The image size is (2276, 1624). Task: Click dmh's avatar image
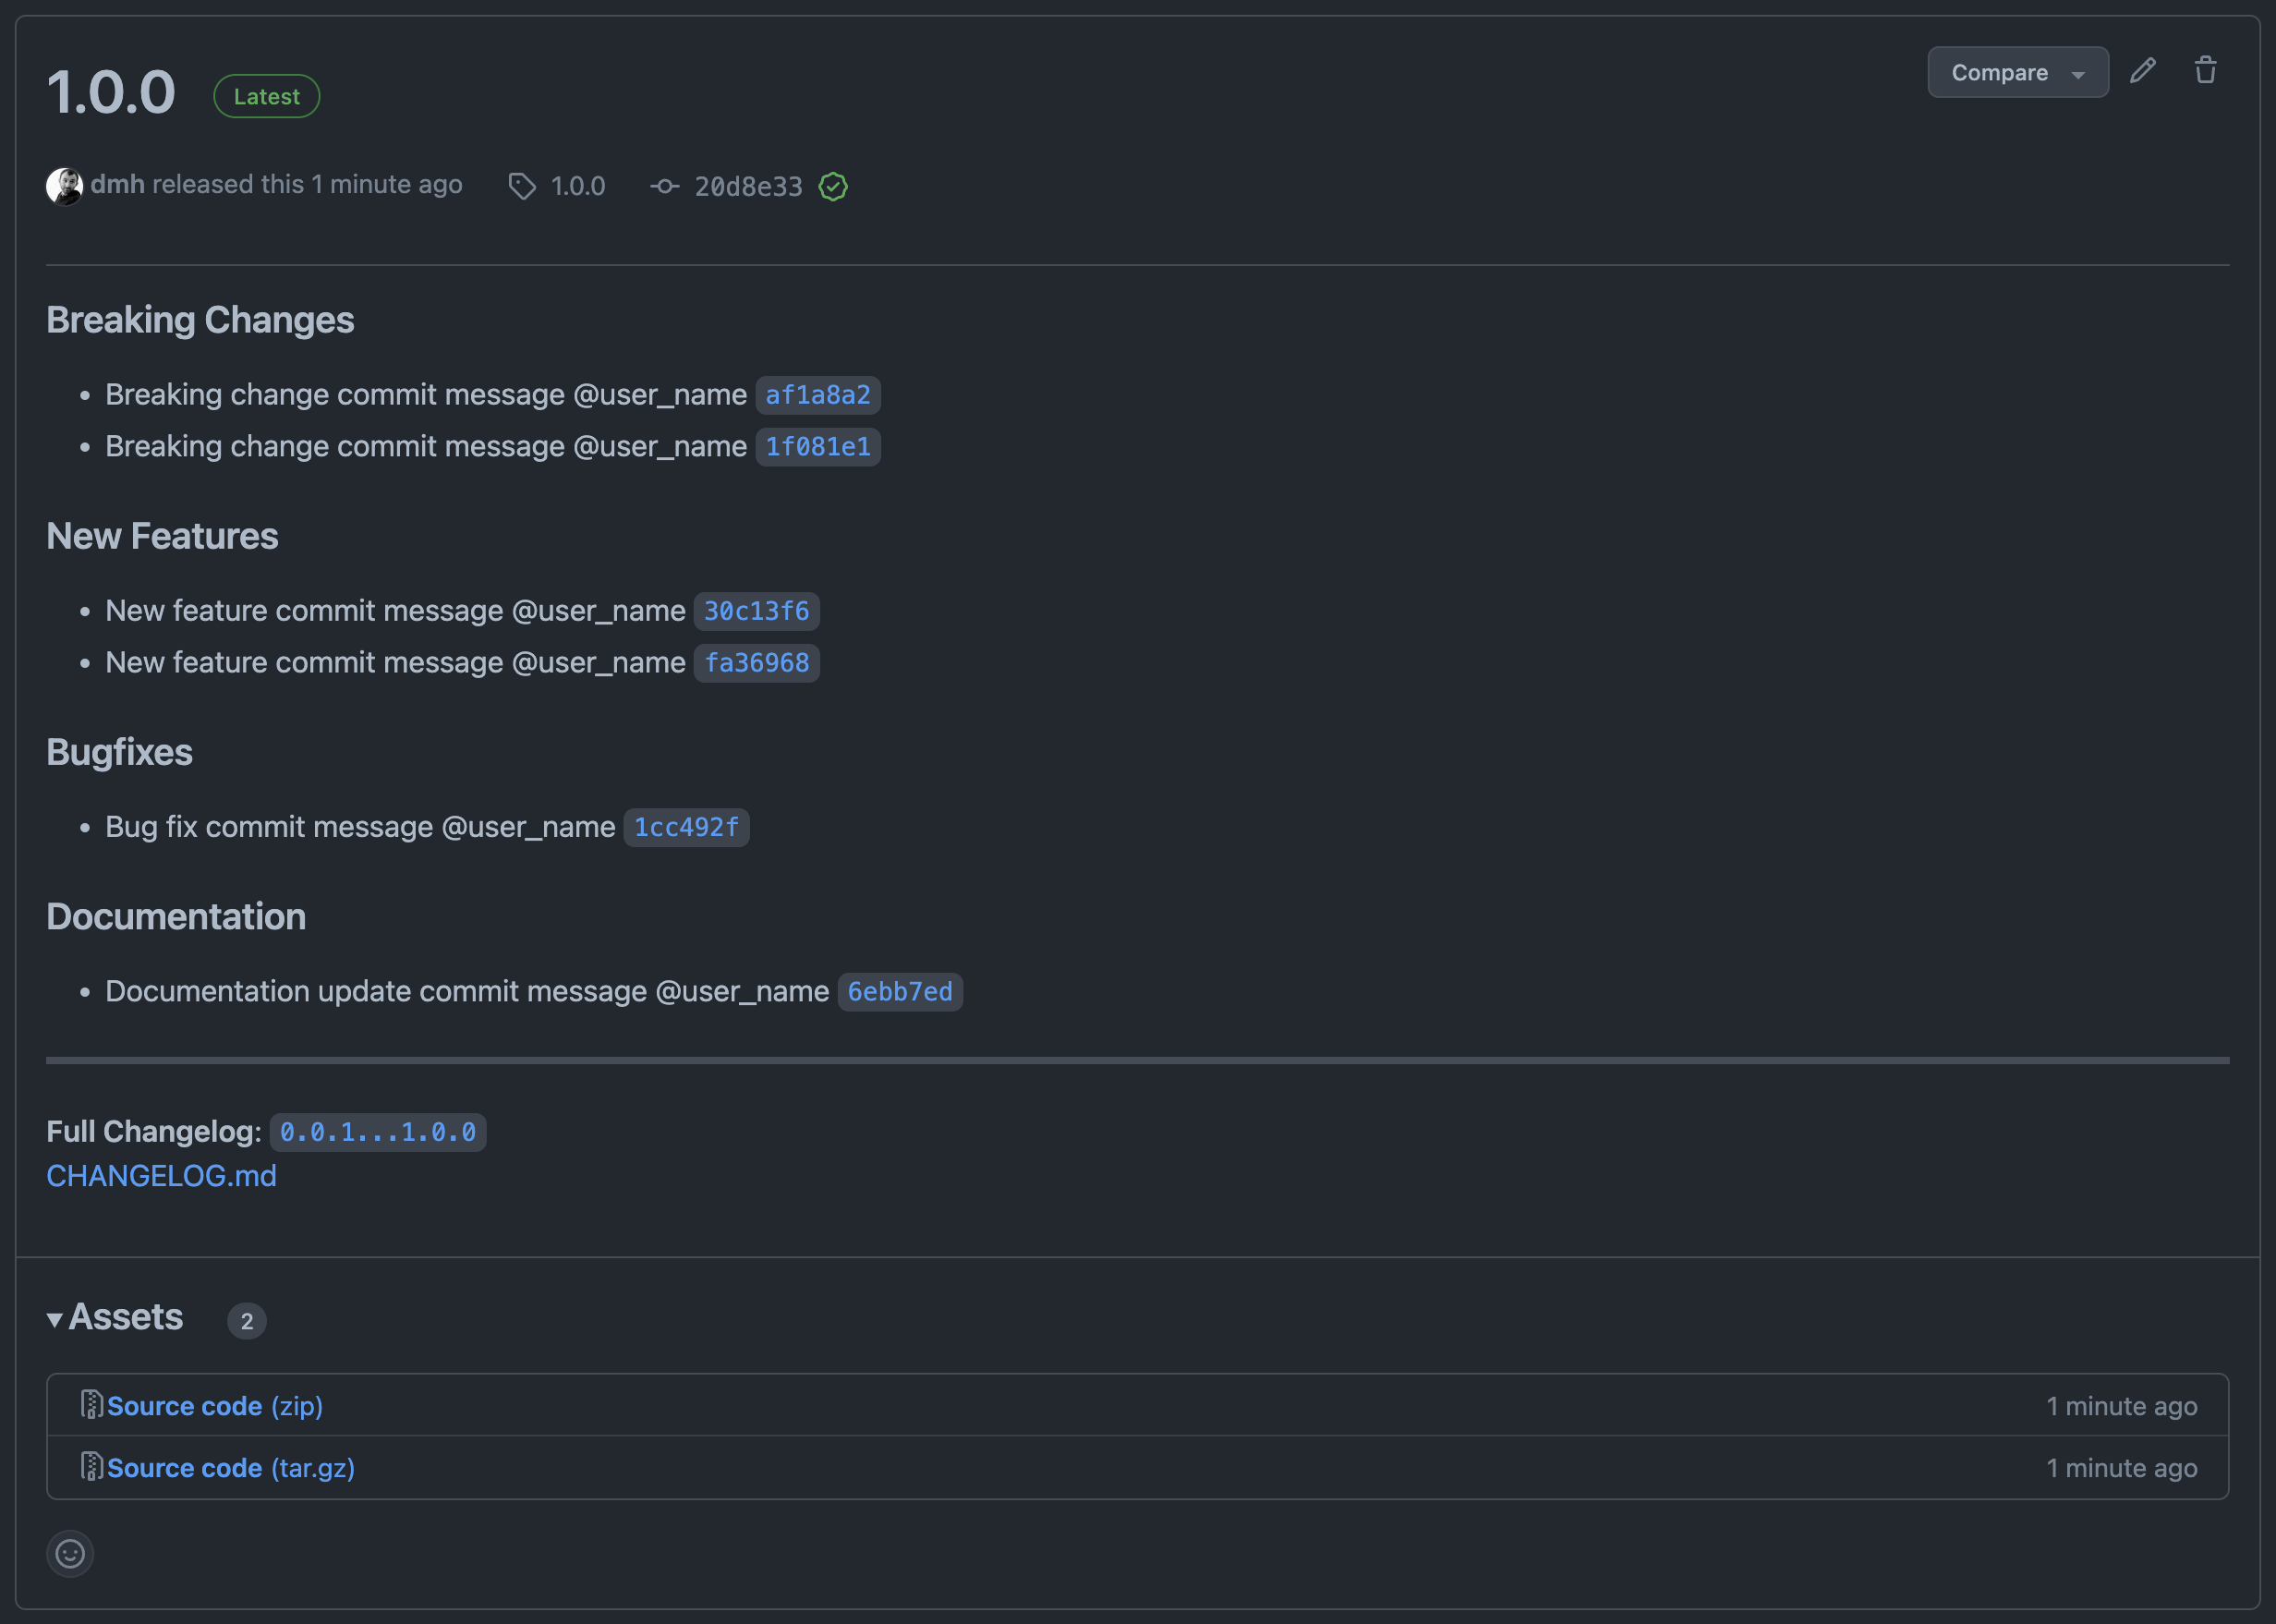pyautogui.click(x=65, y=184)
